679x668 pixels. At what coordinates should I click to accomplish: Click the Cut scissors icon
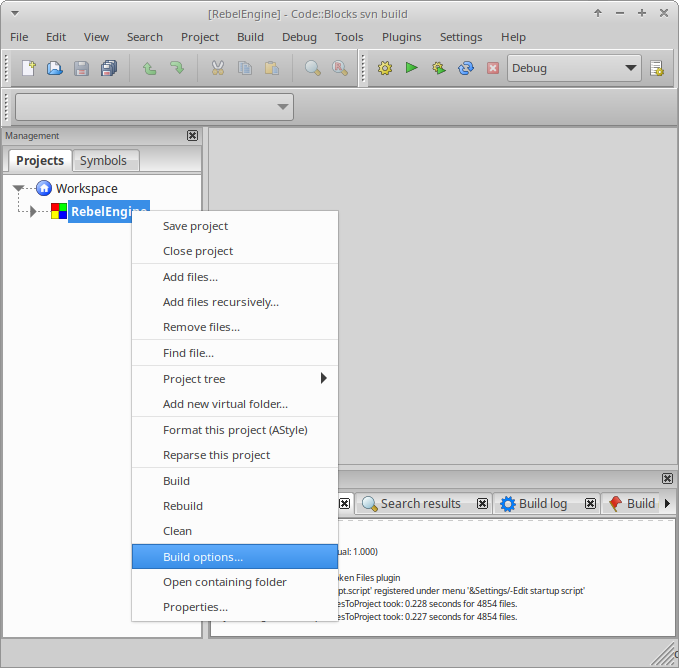point(218,68)
